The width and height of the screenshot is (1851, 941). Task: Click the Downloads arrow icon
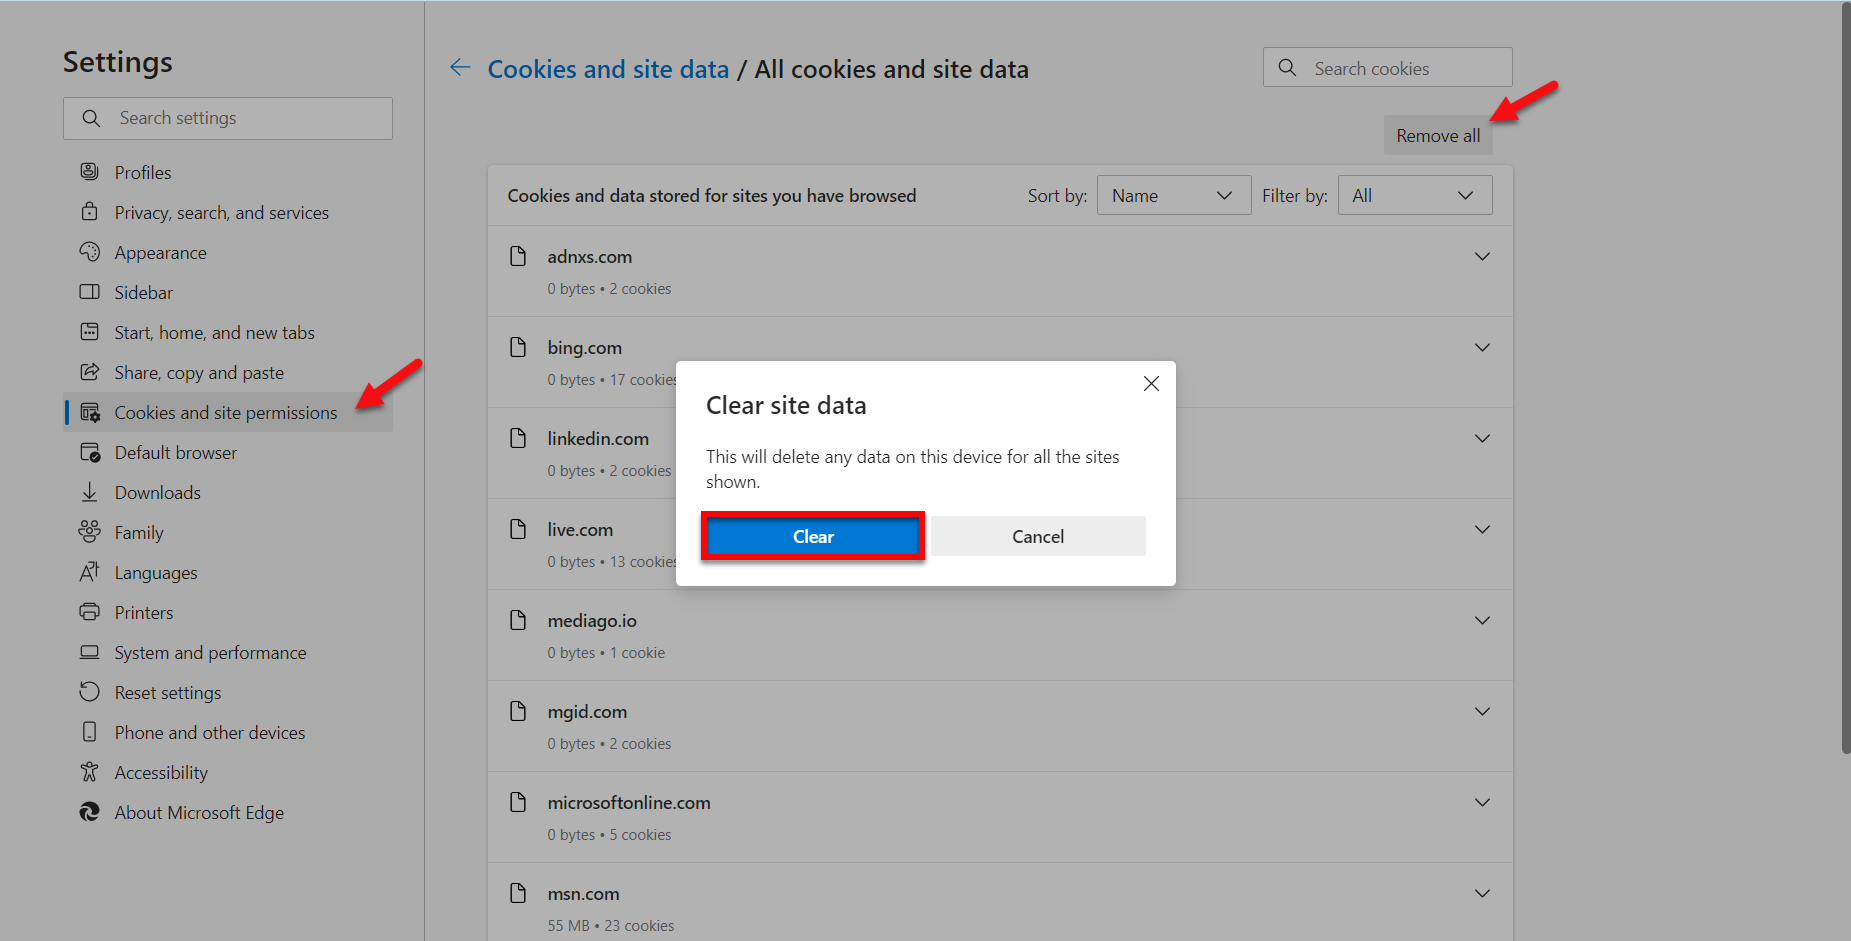point(90,492)
